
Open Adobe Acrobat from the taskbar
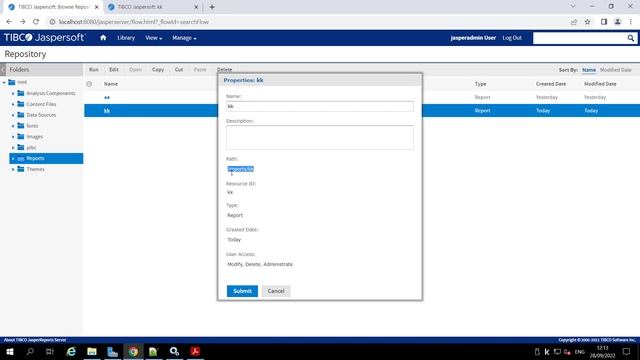(x=195, y=351)
